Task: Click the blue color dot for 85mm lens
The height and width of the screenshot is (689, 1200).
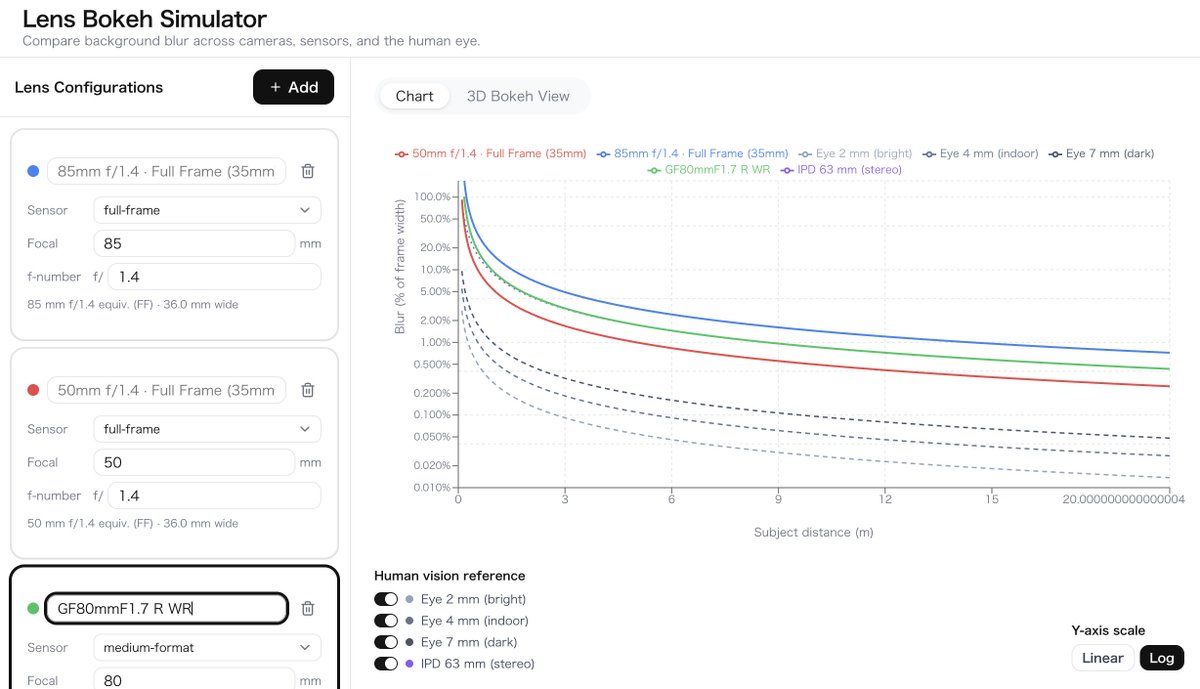Action: pos(33,171)
